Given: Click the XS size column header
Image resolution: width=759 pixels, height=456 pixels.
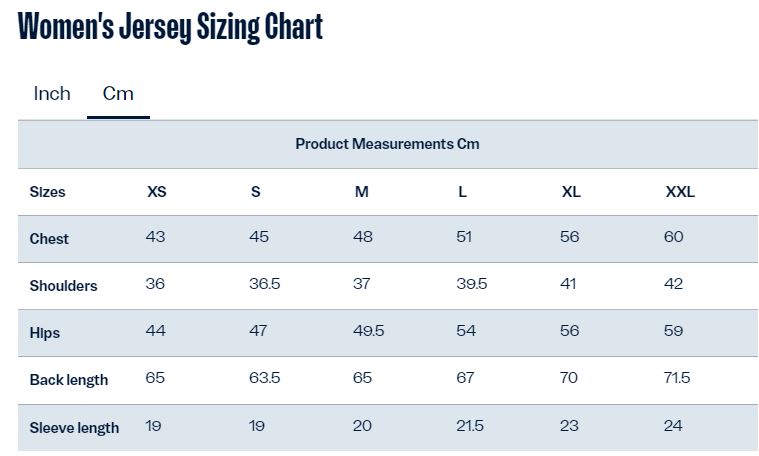Looking at the screenshot, I should pyautogui.click(x=157, y=192).
